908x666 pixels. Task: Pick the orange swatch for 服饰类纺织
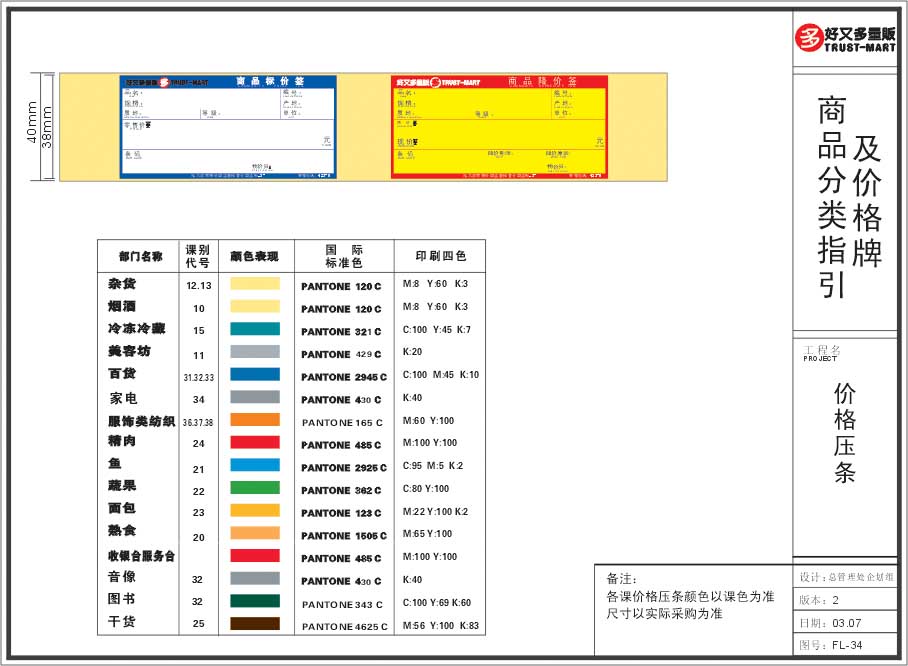click(255, 420)
